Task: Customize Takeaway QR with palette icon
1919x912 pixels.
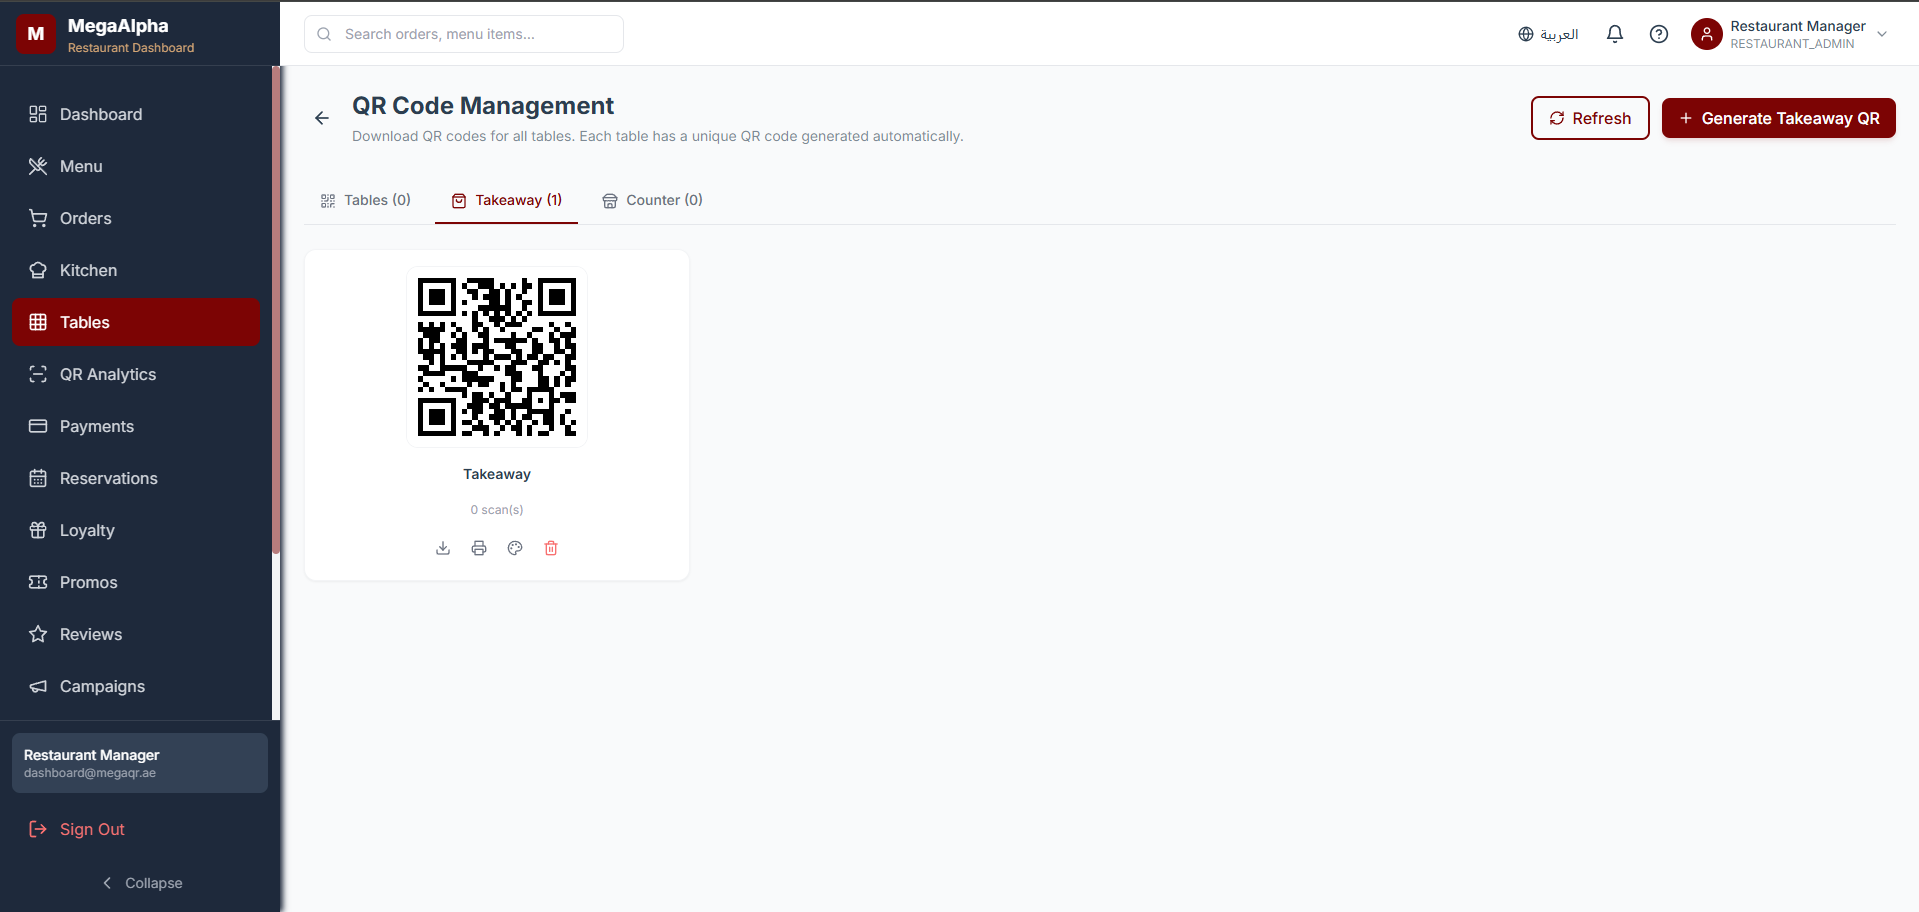Action: click(x=515, y=548)
